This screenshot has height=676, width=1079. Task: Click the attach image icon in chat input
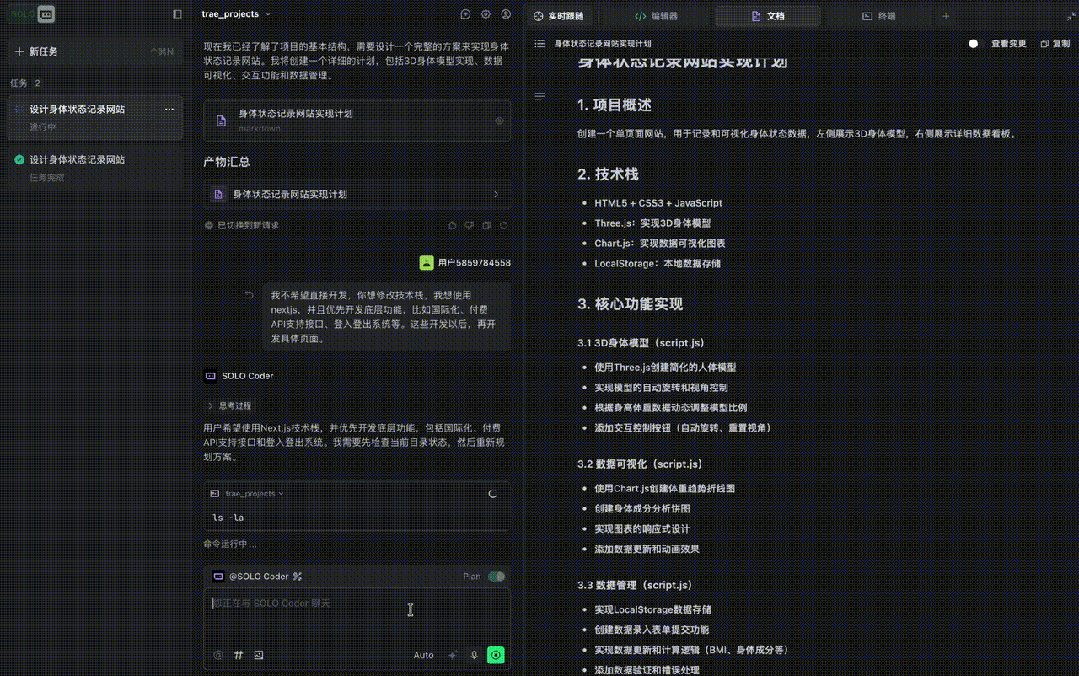coord(259,655)
